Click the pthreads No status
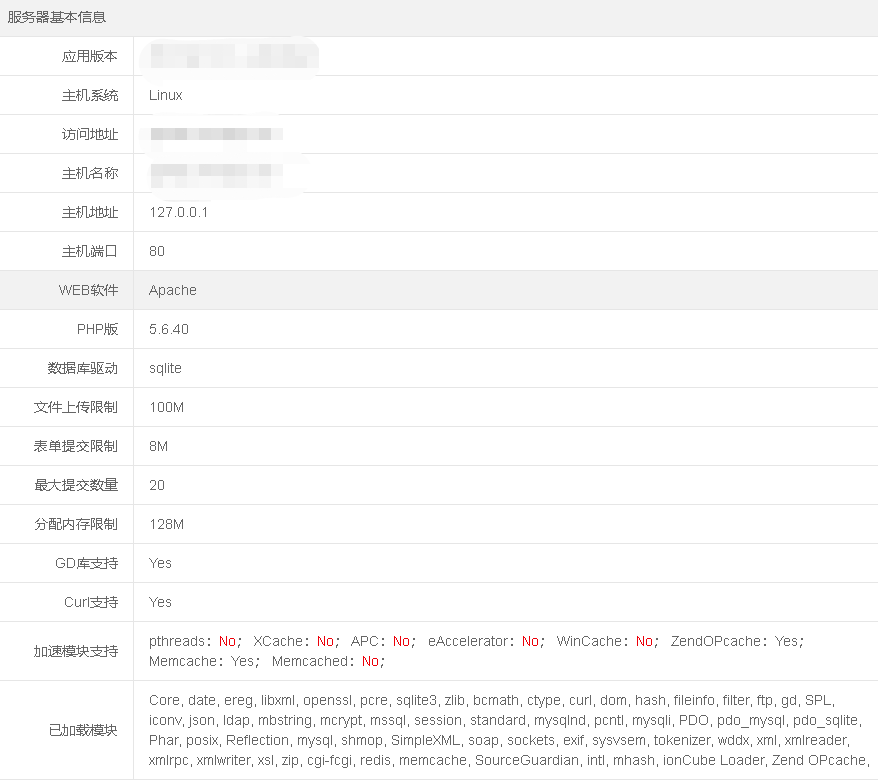878x782 pixels. coord(227,641)
